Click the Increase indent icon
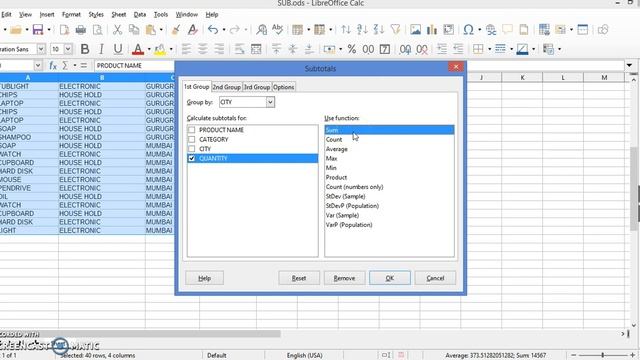640x360 pixels. pos(442,49)
